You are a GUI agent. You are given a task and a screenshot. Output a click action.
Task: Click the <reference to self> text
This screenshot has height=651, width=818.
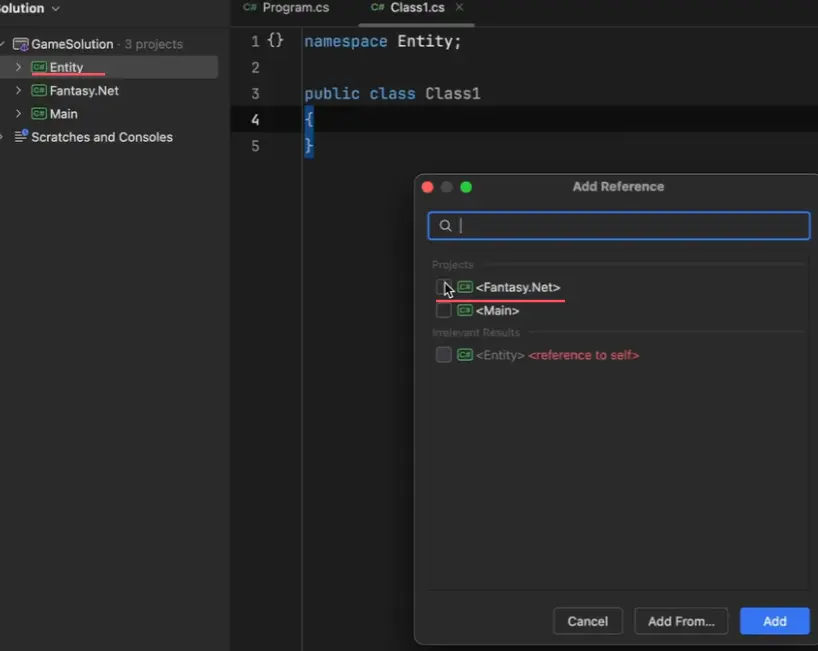point(583,355)
